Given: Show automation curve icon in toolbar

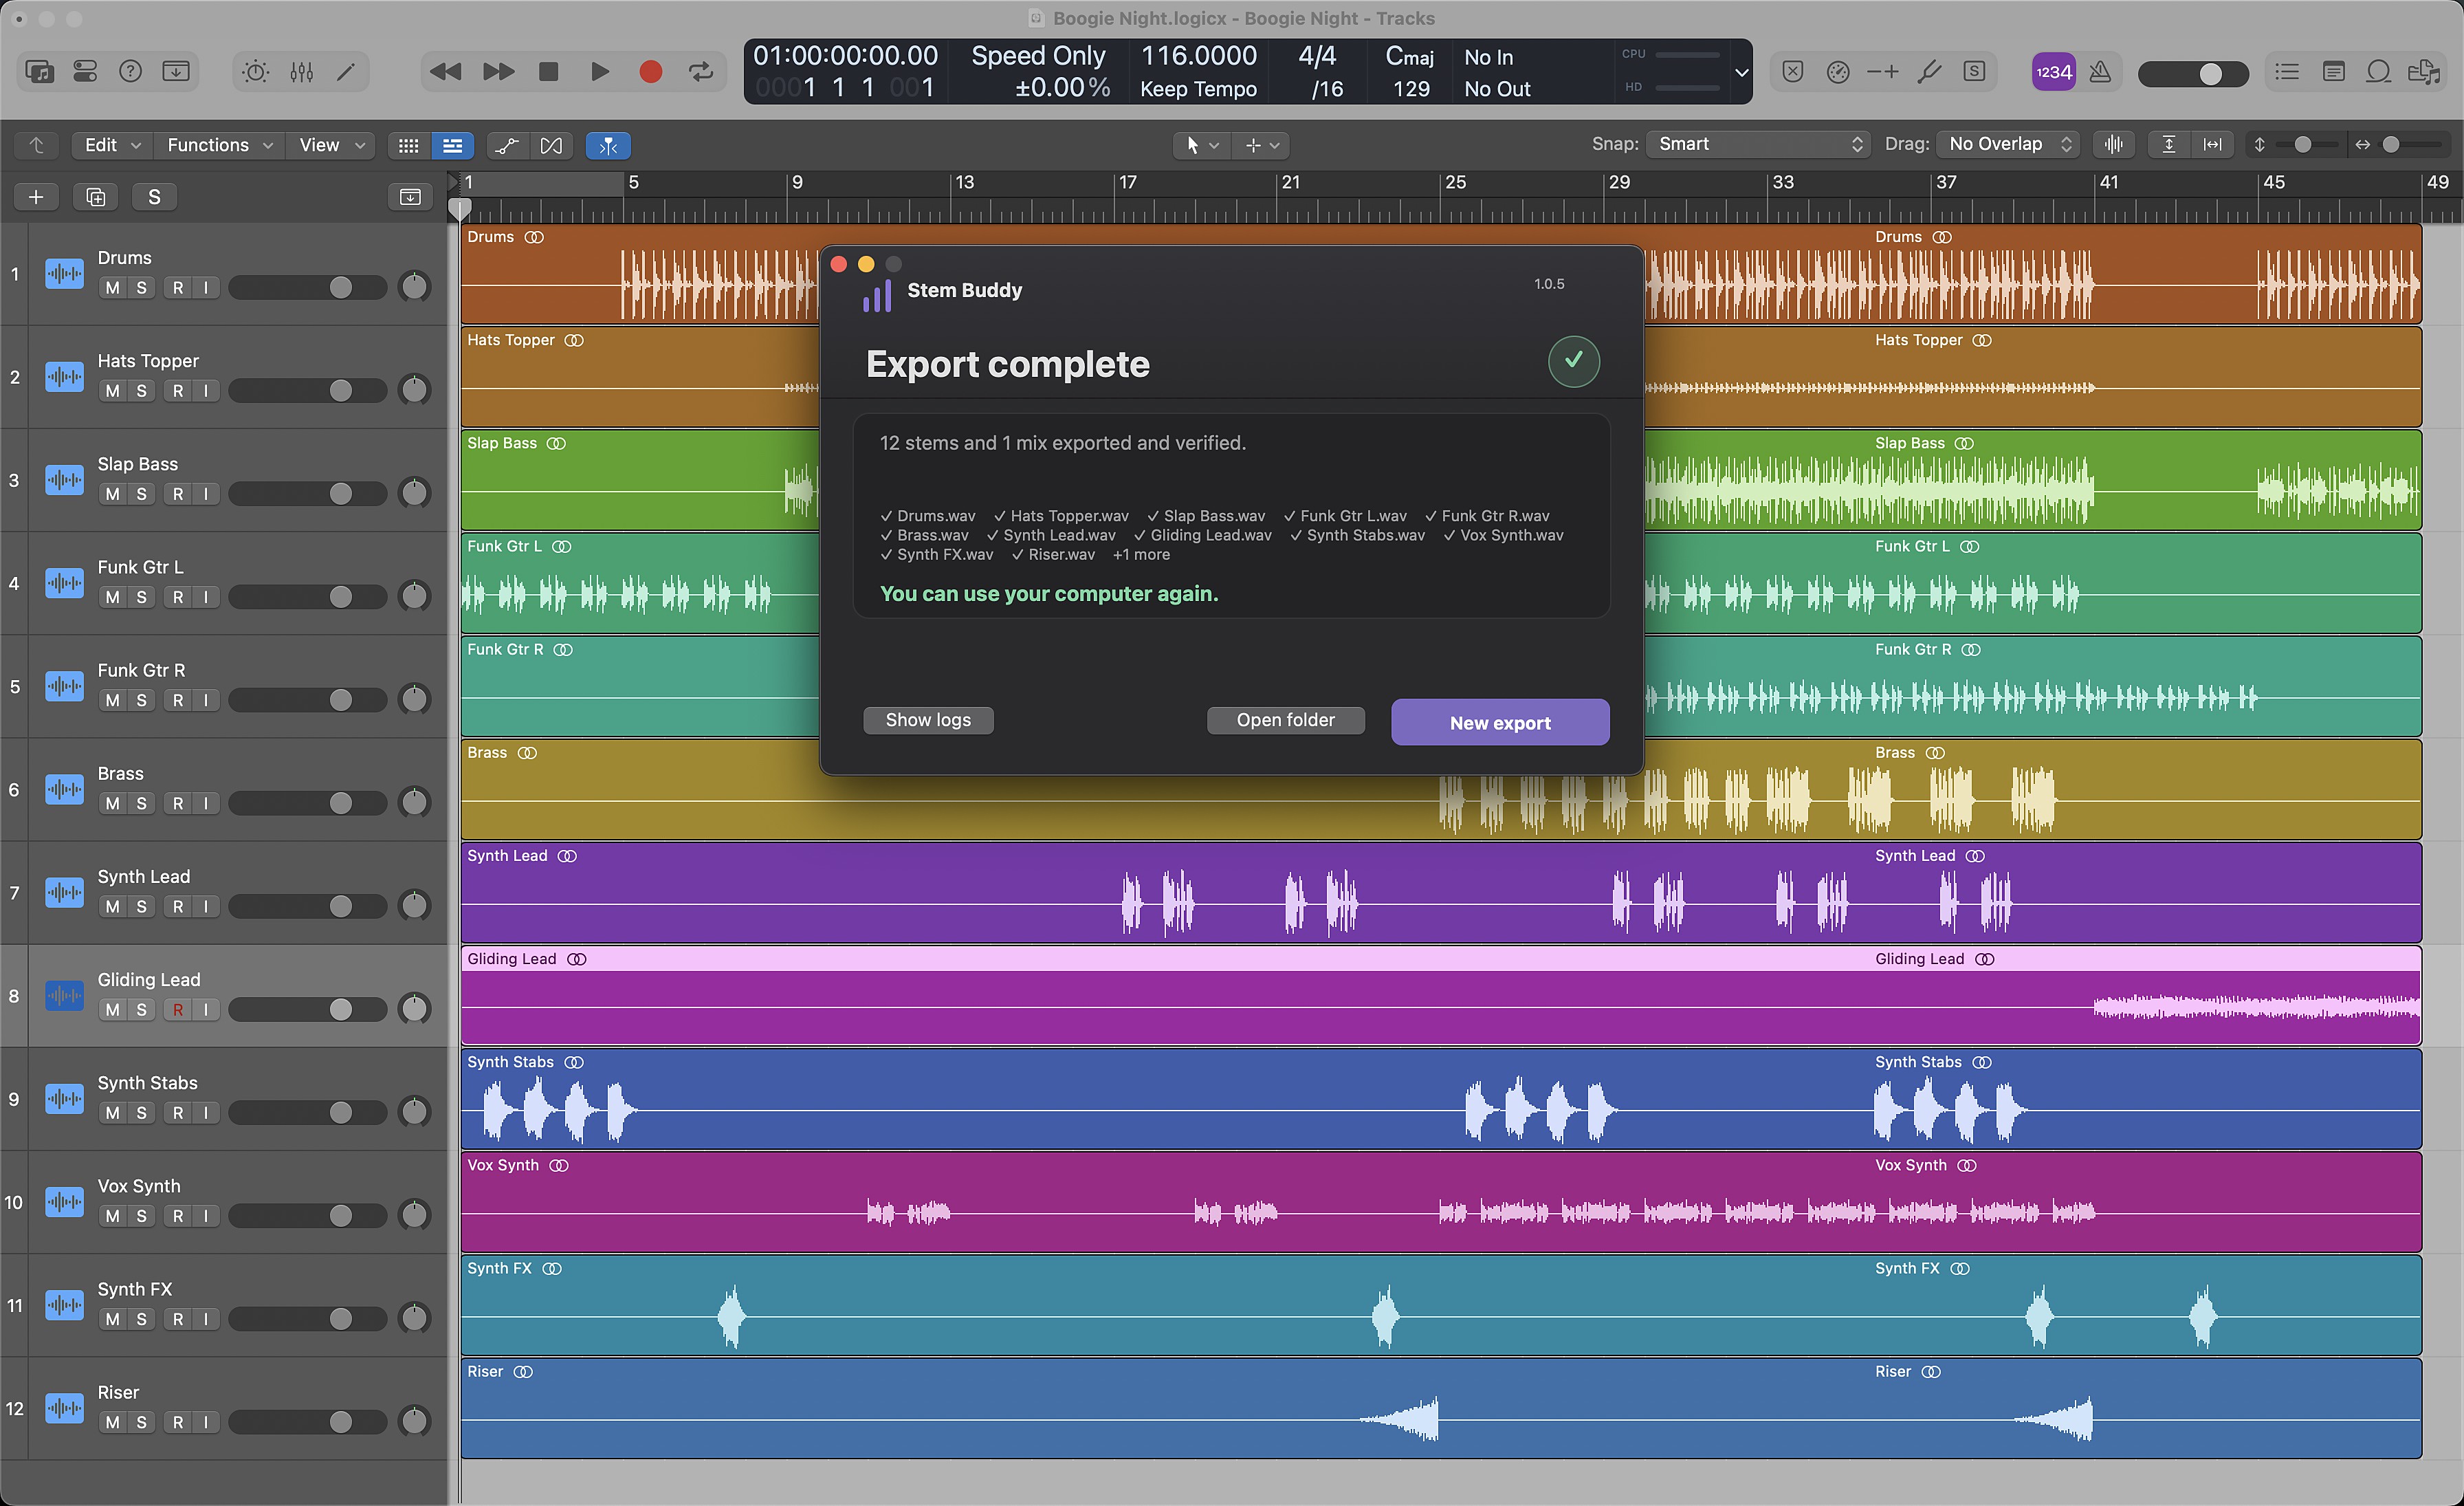Looking at the screenshot, I should pyautogui.click(x=508, y=146).
